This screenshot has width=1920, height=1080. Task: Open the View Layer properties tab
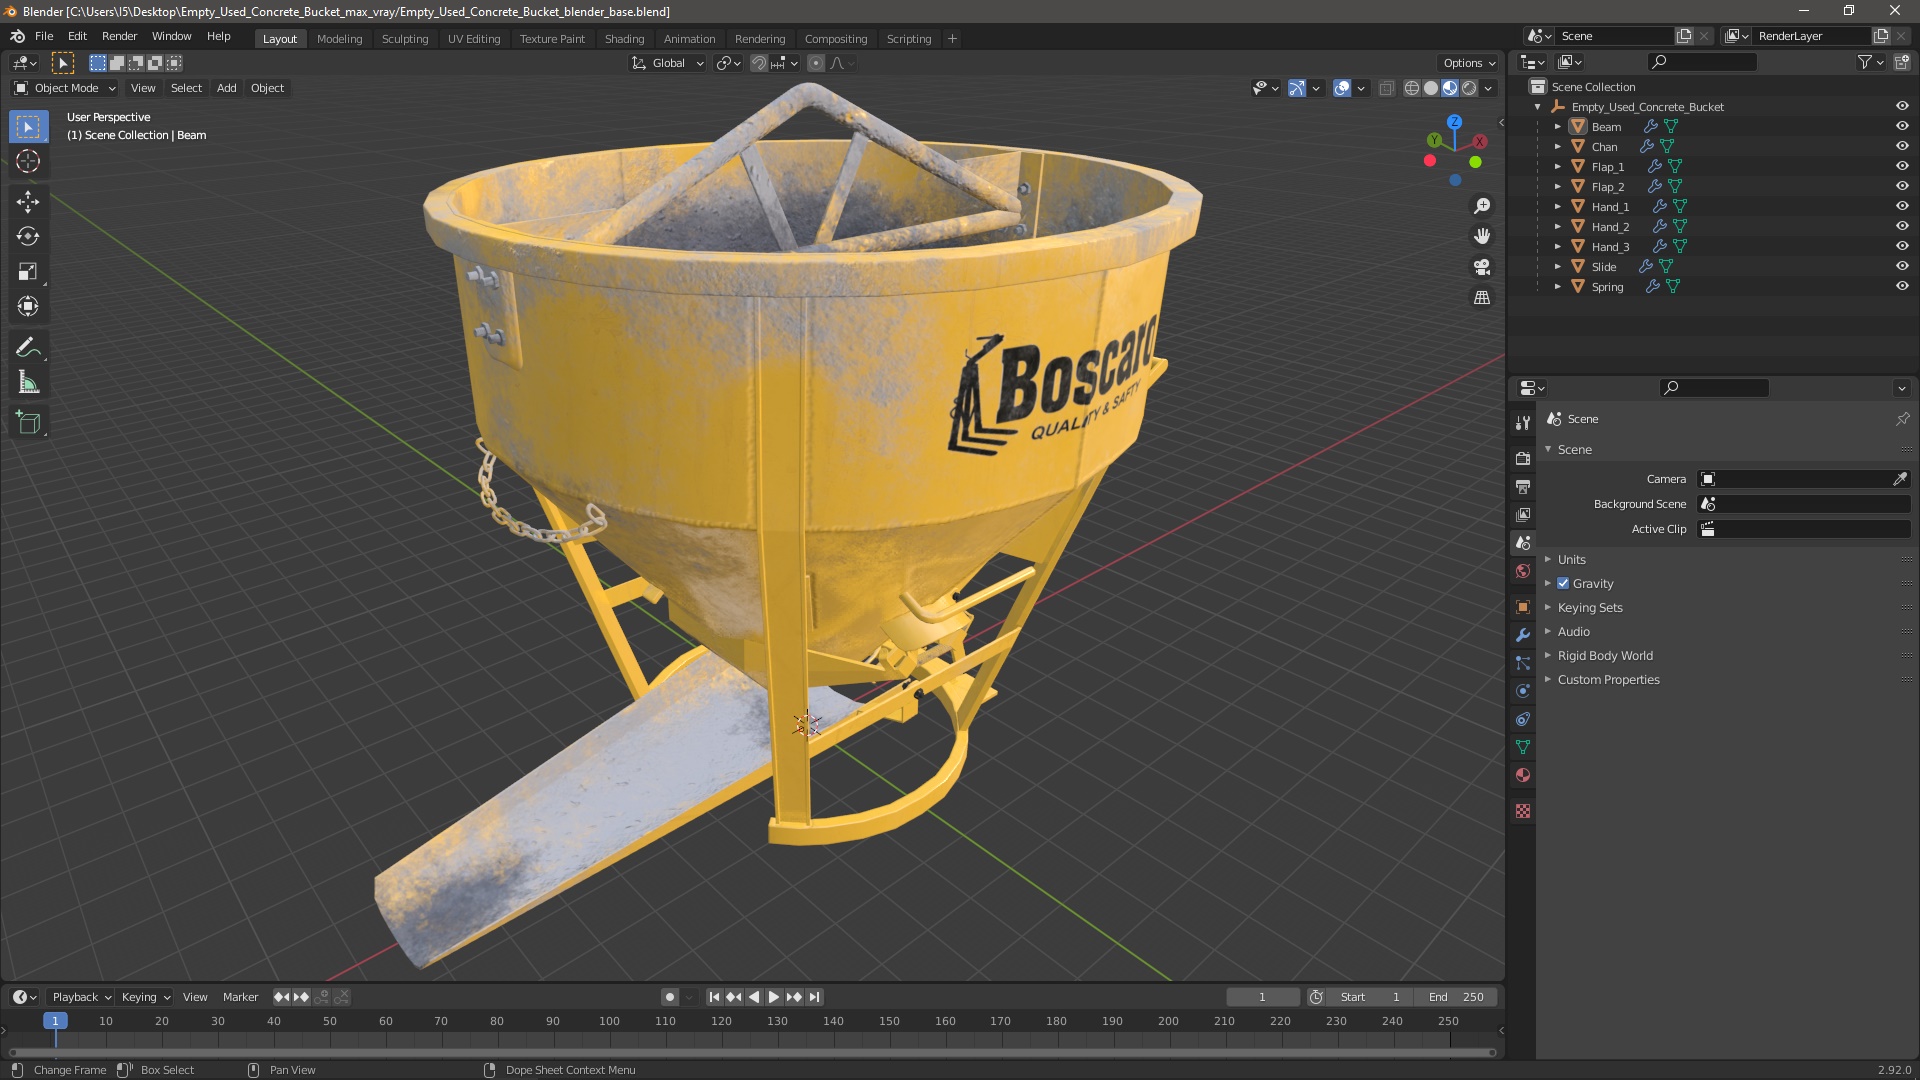pos(1523,514)
